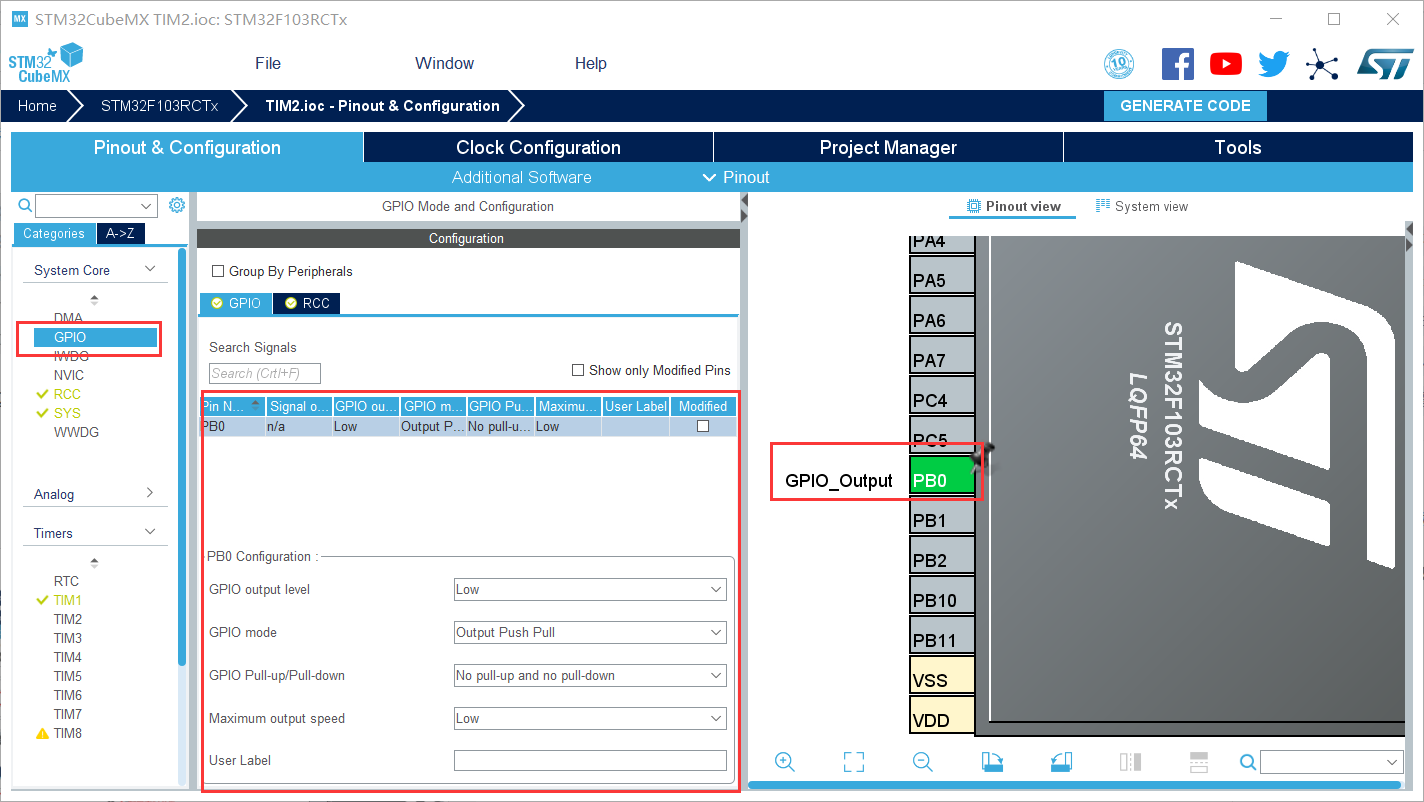Click the PB1 pin on chip
The width and height of the screenshot is (1424, 802).
[x=942, y=517]
